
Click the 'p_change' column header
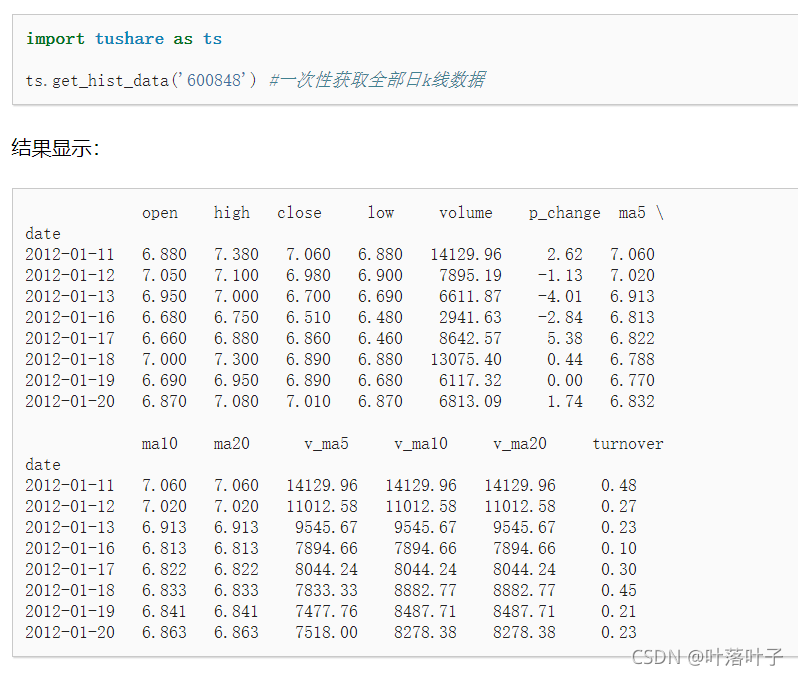click(x=564, y=212)
